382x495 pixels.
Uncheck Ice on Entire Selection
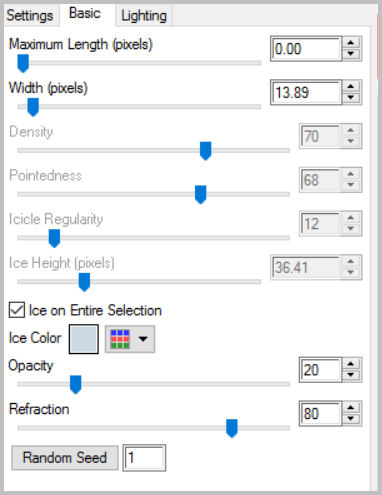pos(17,310)
